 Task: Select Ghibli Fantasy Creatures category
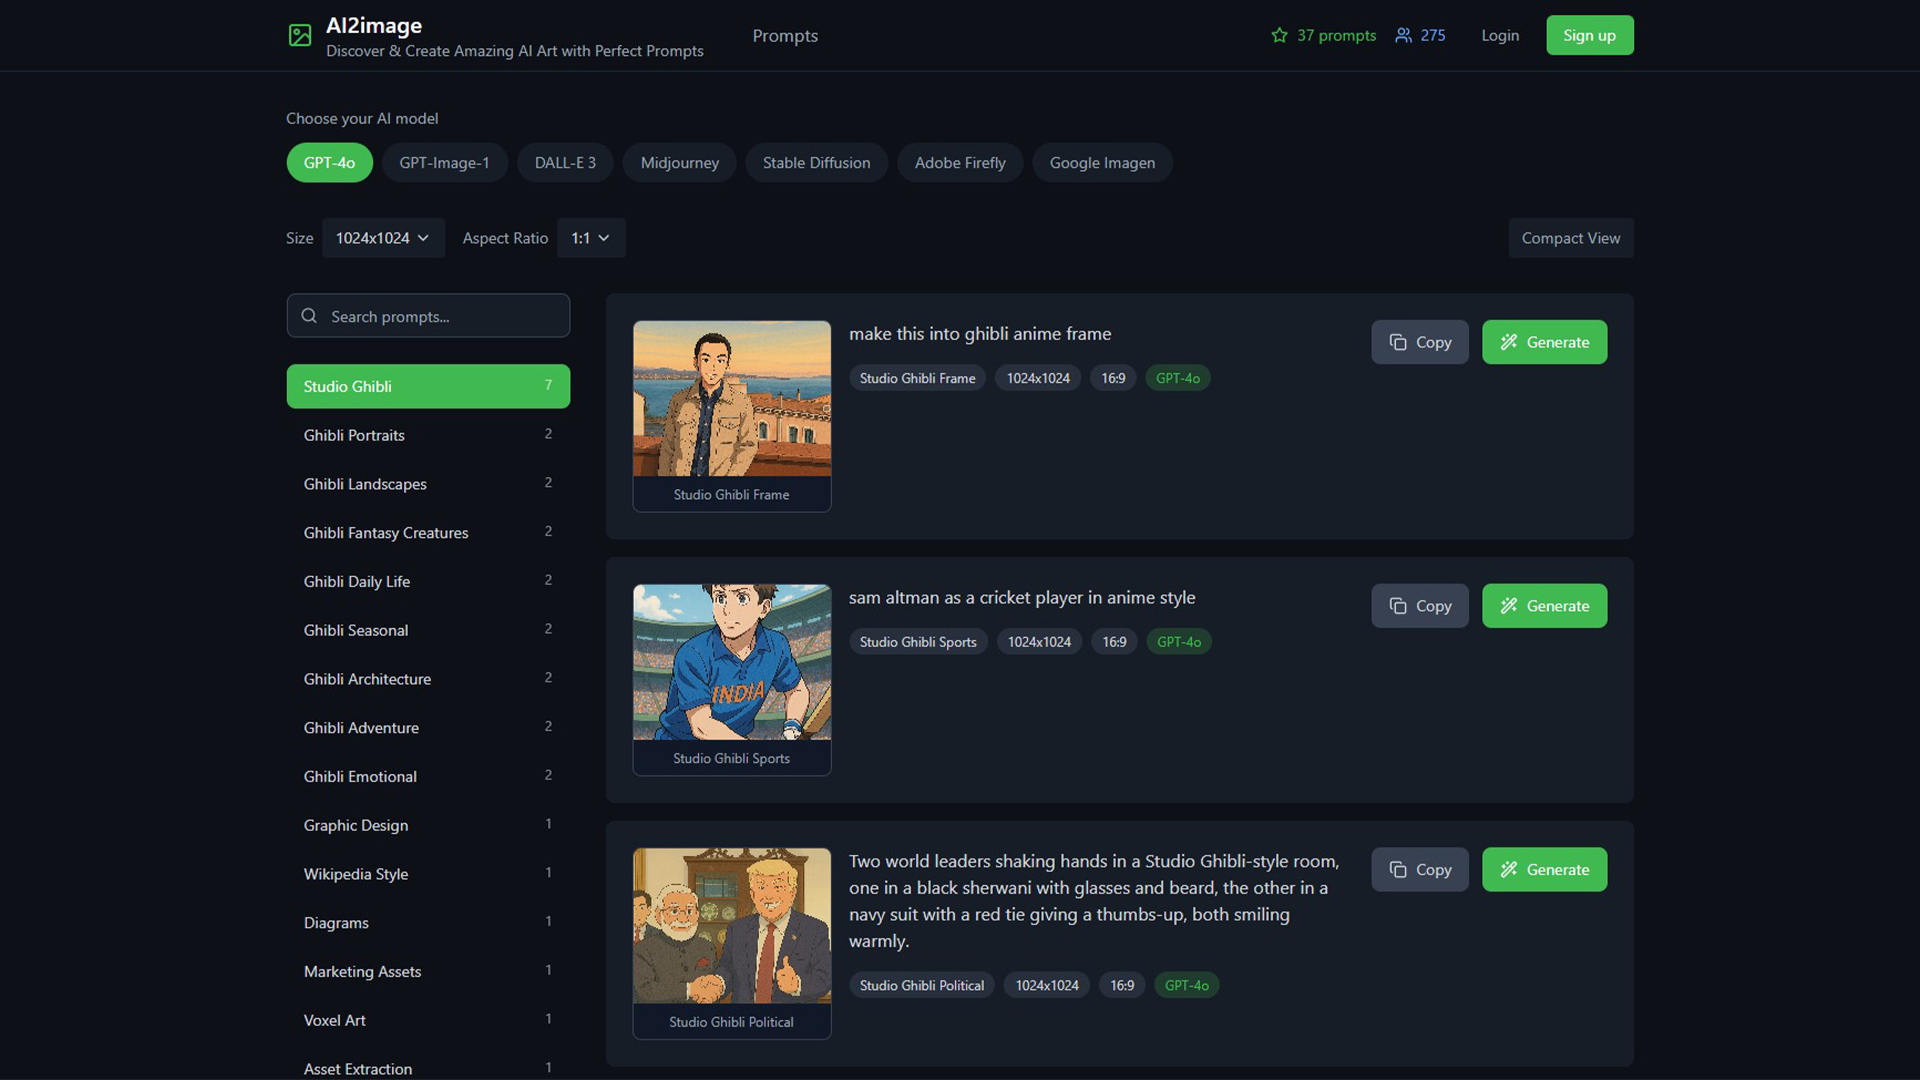click(x=428, y=533)
